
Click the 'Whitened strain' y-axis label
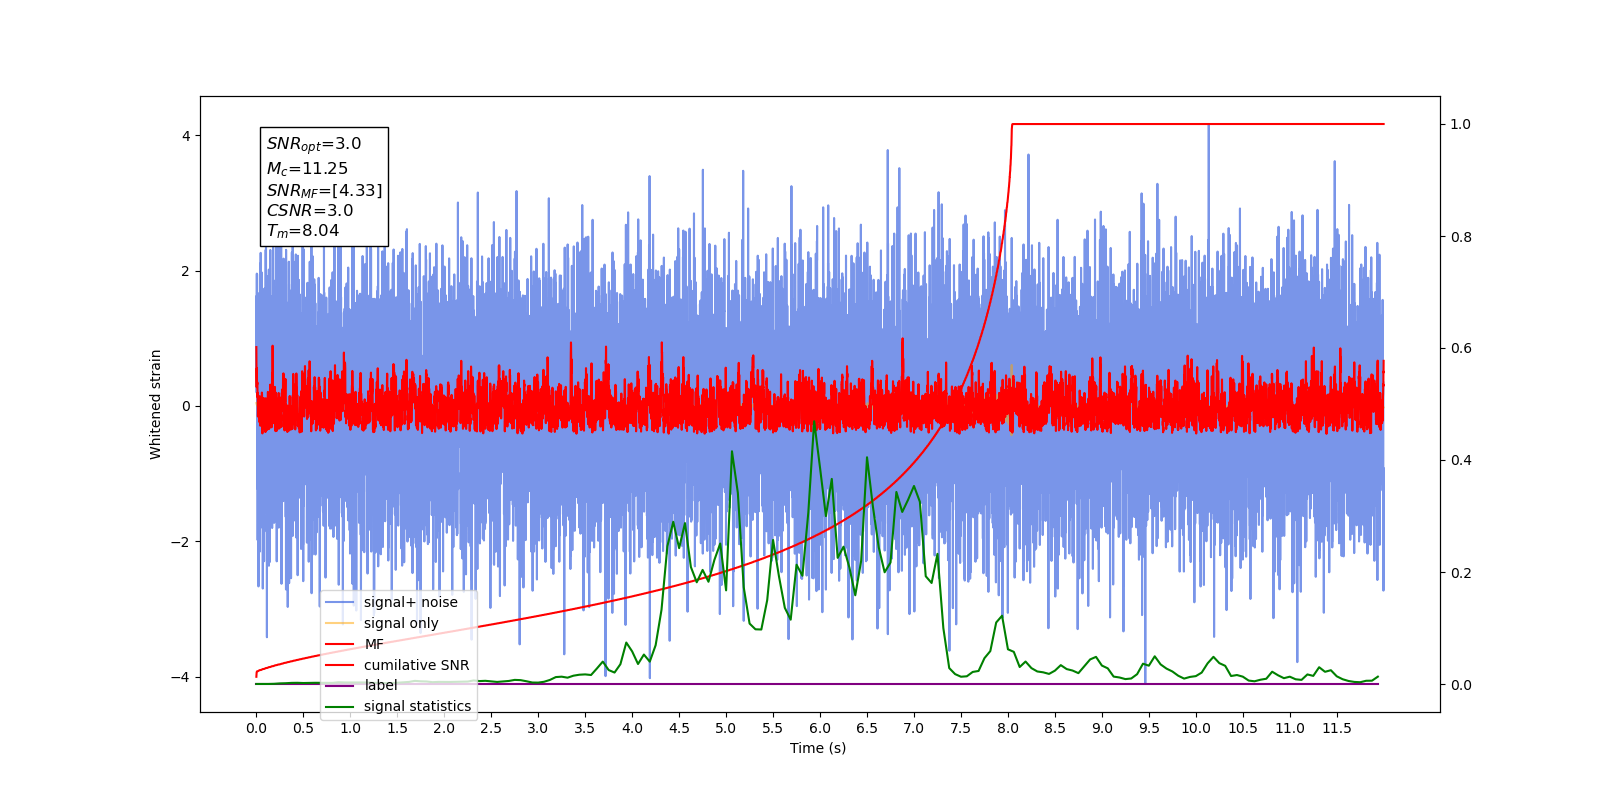click(156, 404)
